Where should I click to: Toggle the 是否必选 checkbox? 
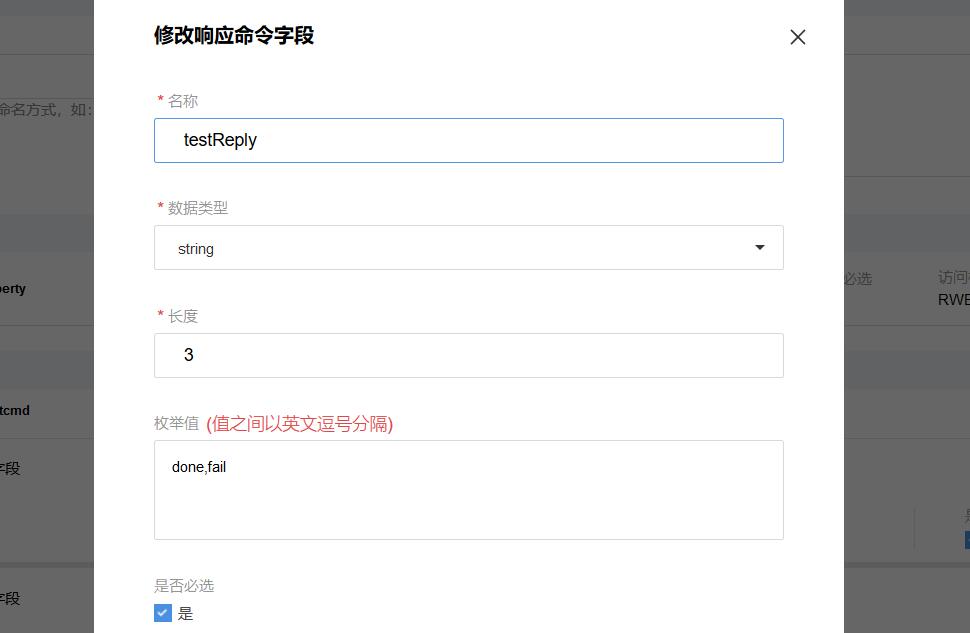[163, 613]
